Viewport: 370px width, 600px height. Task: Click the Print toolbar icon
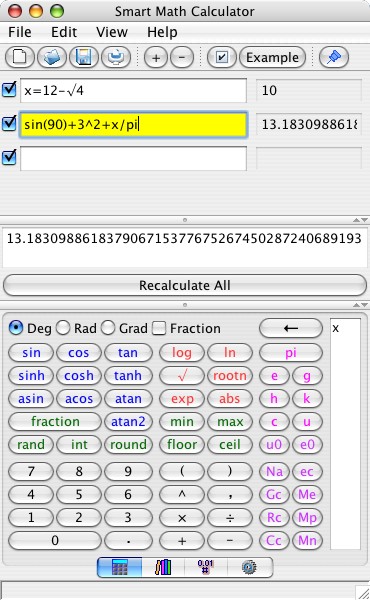point(116,57)
